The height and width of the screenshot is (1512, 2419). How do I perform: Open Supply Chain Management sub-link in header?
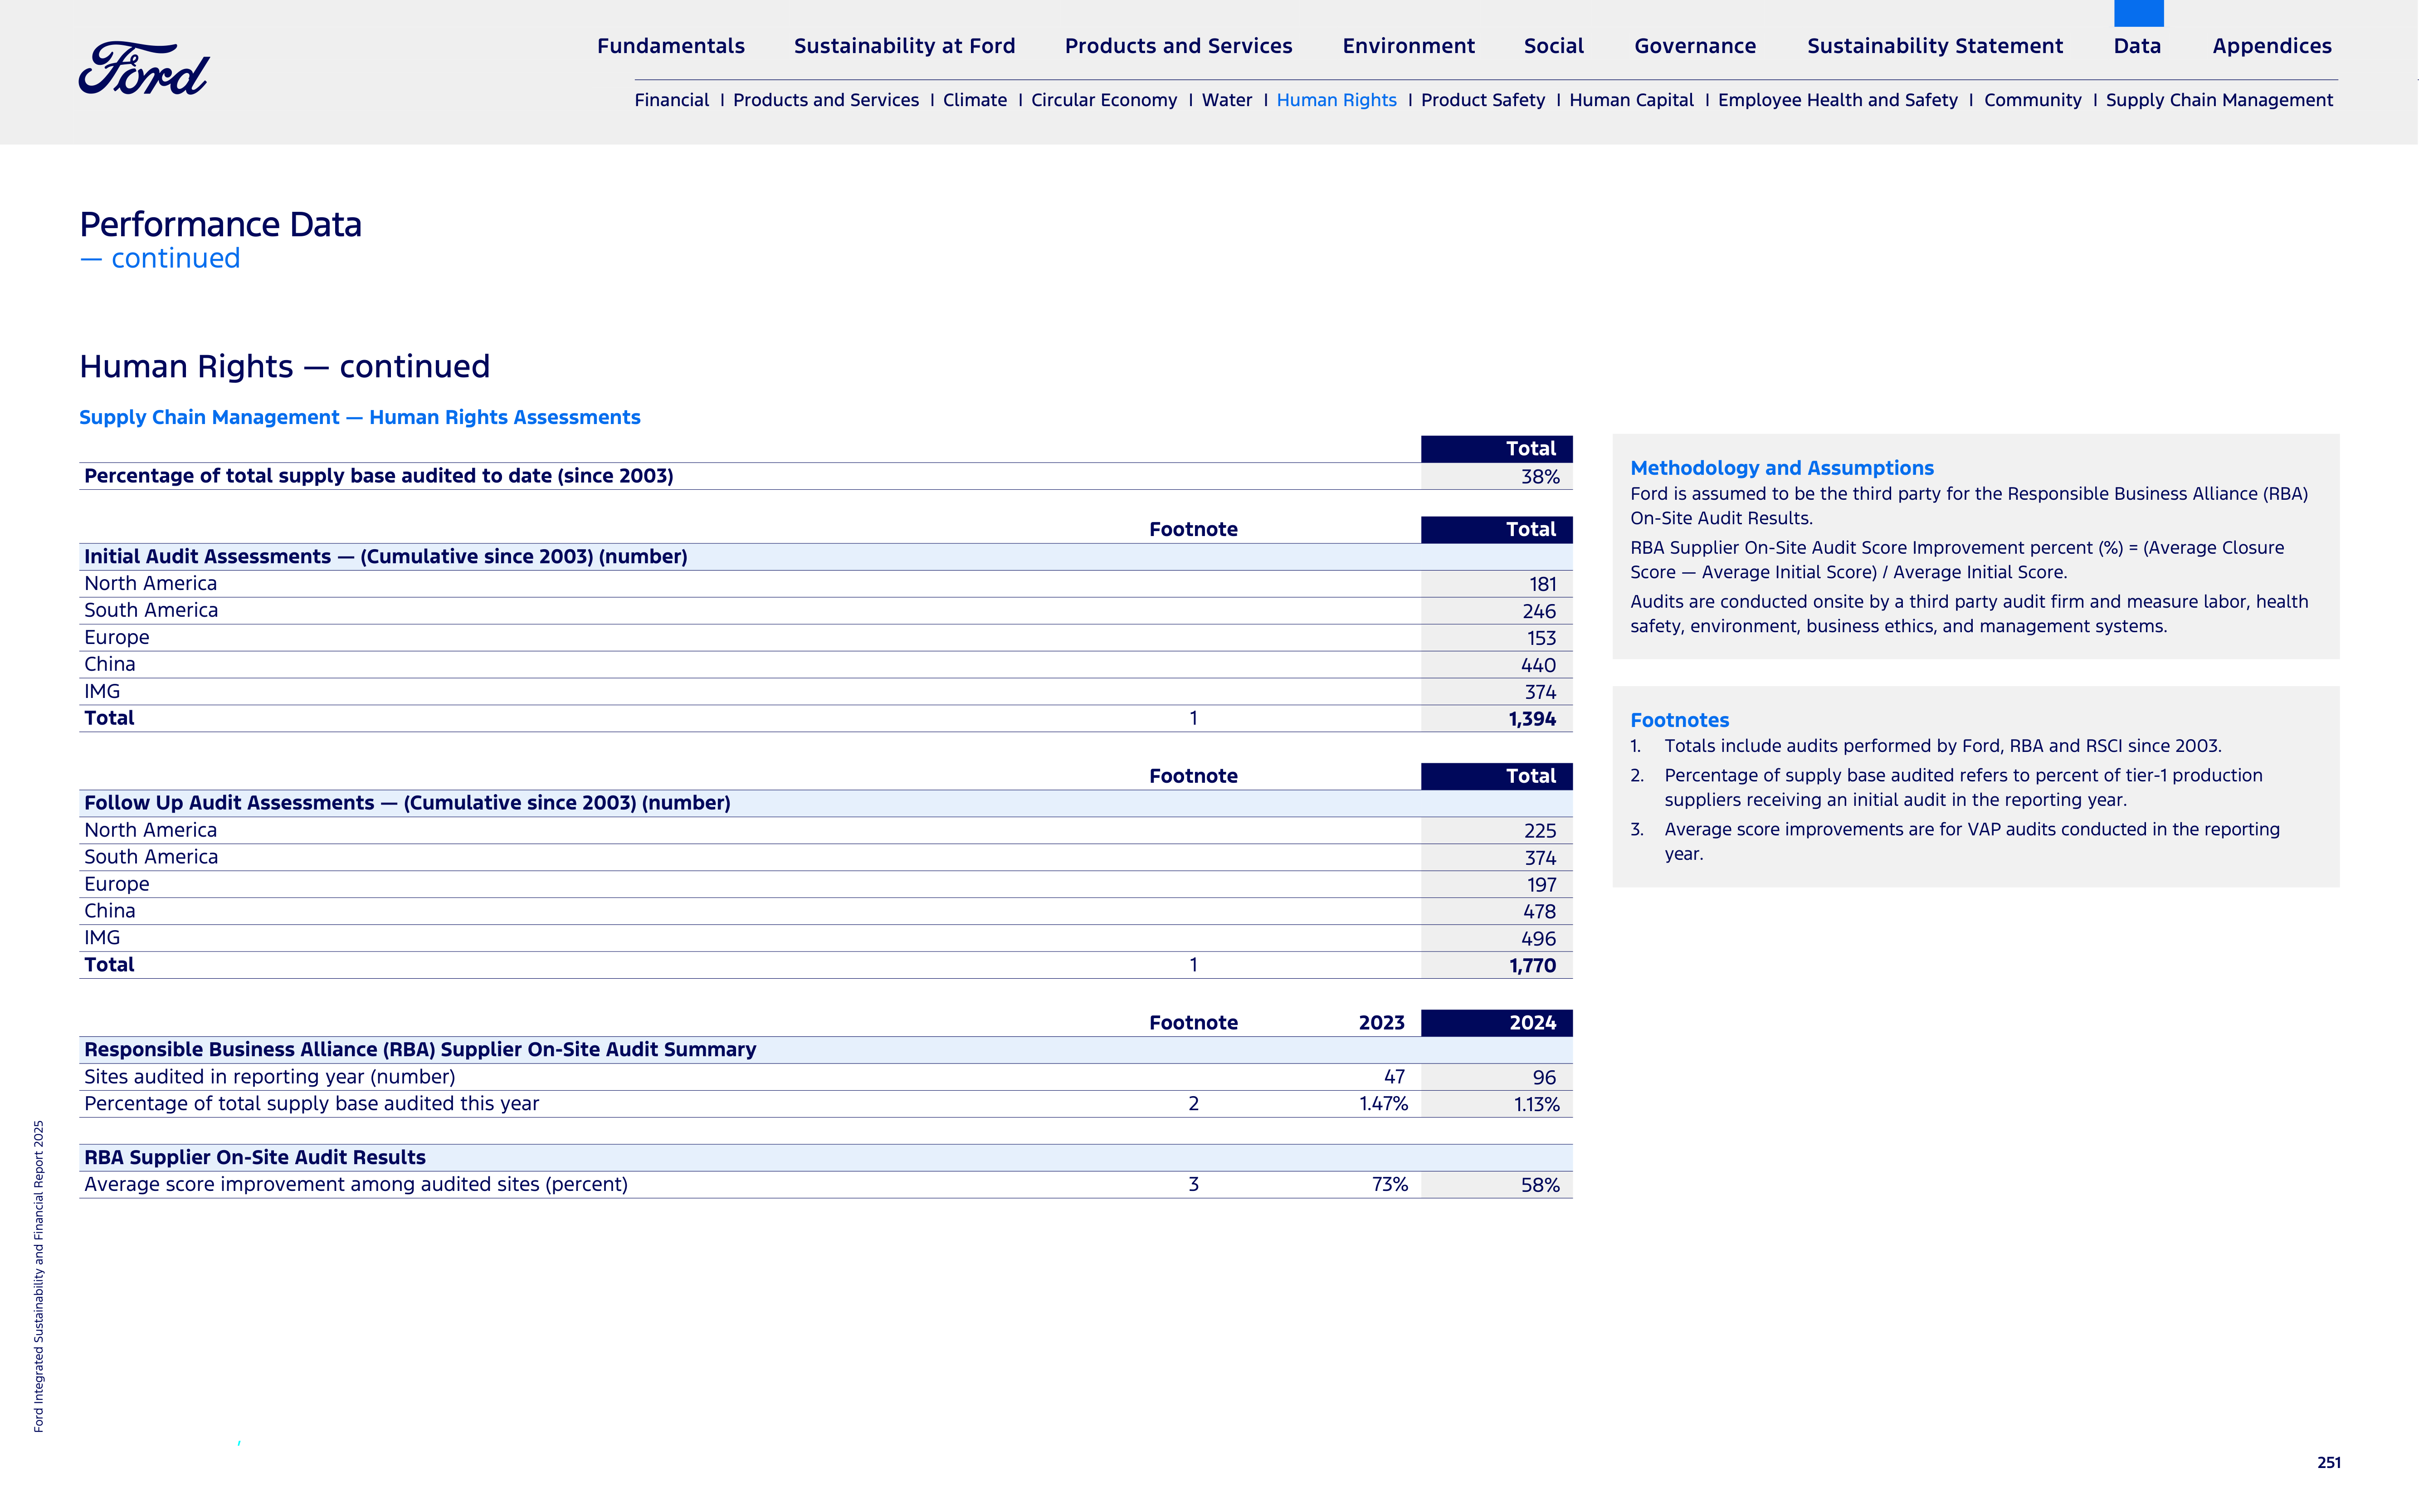[2219, 100]
